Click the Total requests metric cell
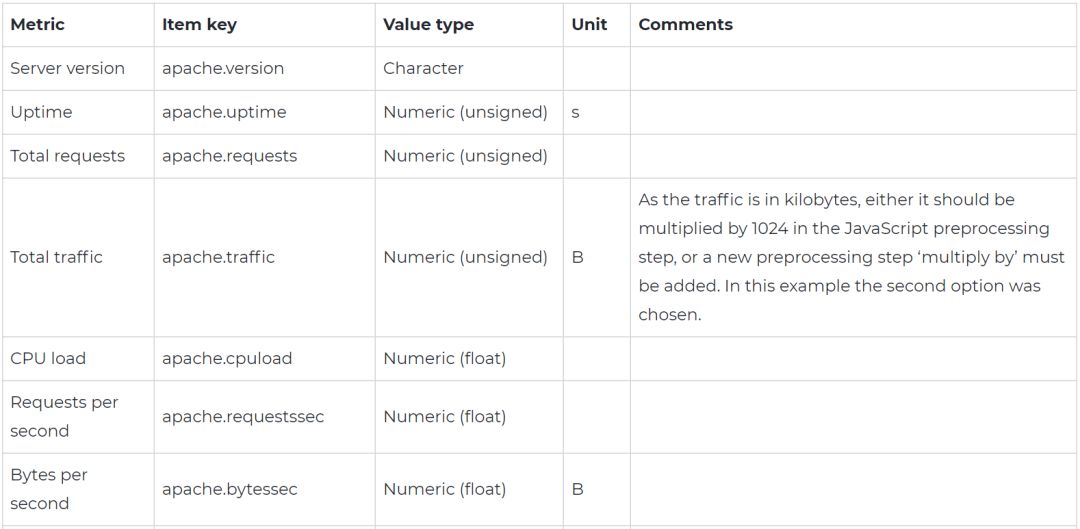This screenshot has height=529, width=1080. tap(67, 156)
